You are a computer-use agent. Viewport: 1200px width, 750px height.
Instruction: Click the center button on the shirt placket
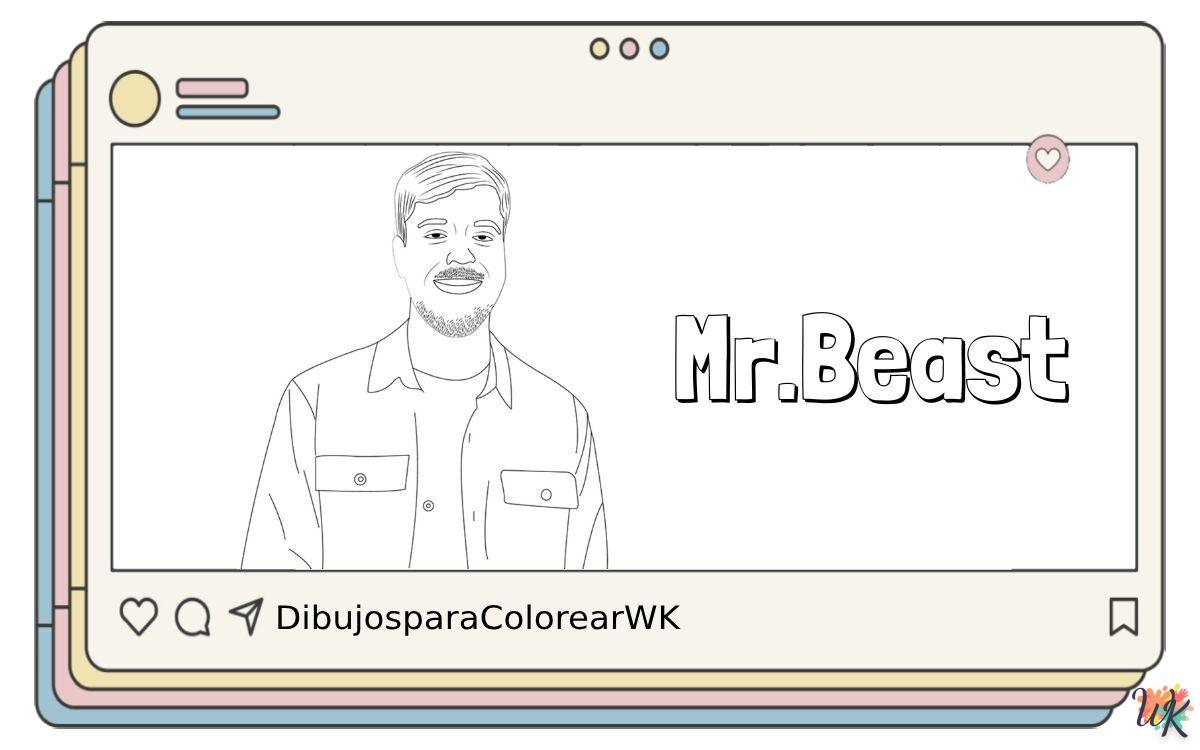tap(428, 506)
